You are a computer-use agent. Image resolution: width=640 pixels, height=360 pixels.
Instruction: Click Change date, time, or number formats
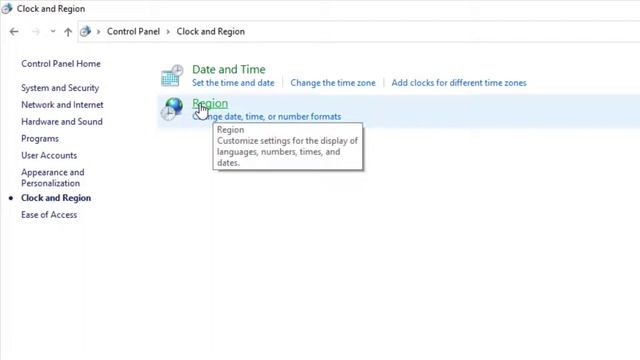click(x=267, y=116)
